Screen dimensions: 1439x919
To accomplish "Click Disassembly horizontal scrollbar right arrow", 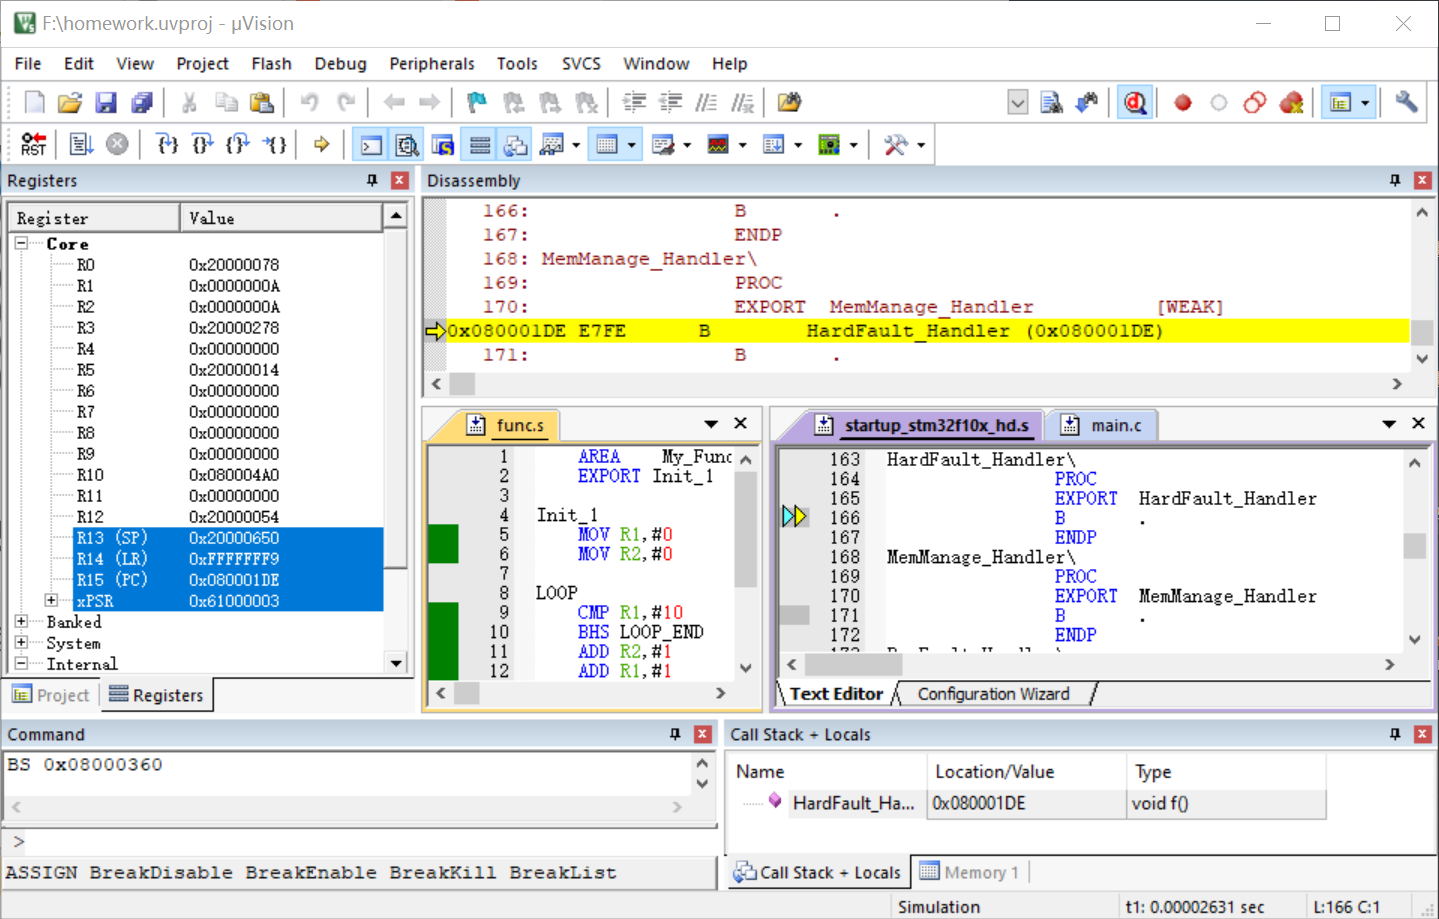I will pyautogui.click(x=1397, y=383).
